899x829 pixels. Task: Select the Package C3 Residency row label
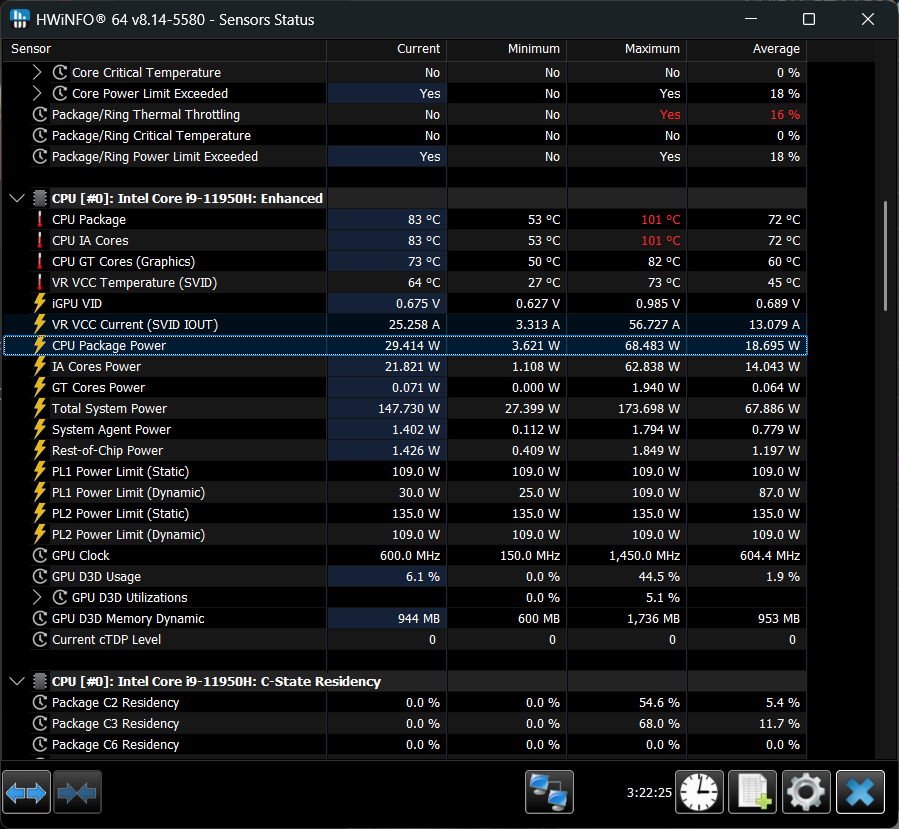pyautogui.click(x=116, y=724)
